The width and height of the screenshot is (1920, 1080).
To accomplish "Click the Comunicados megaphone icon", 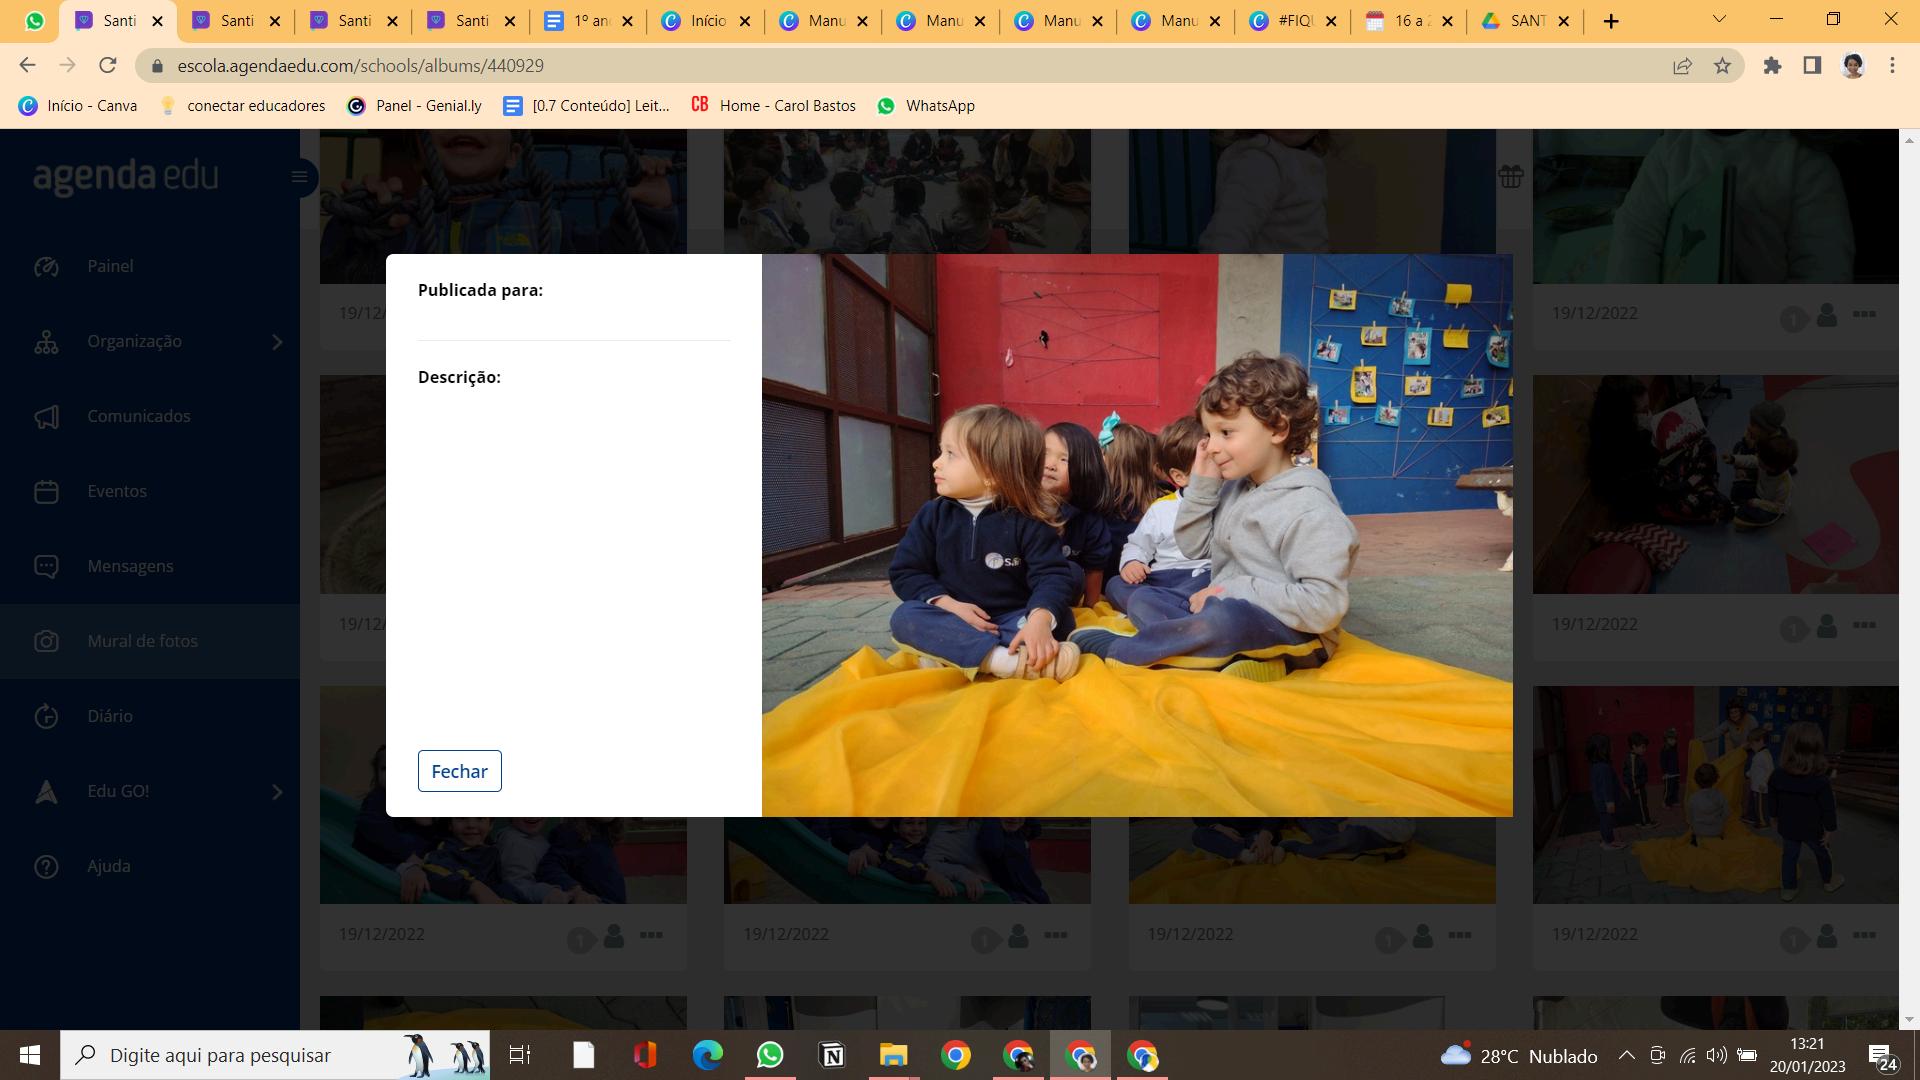I will [47, 417].
